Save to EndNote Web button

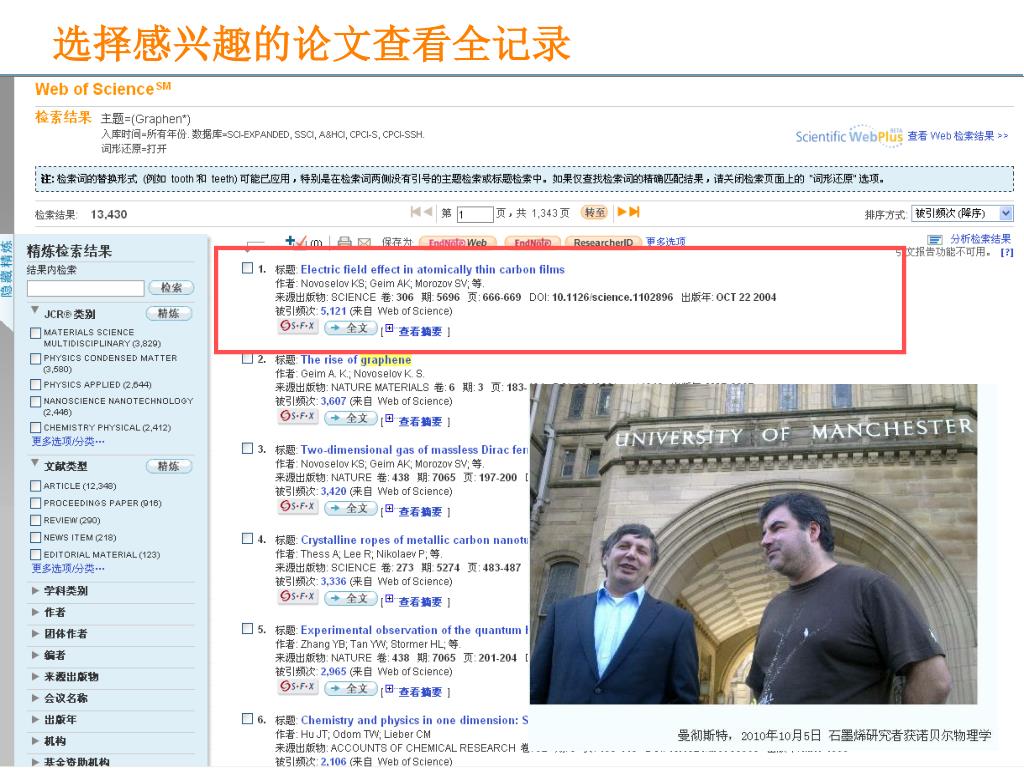458,242
